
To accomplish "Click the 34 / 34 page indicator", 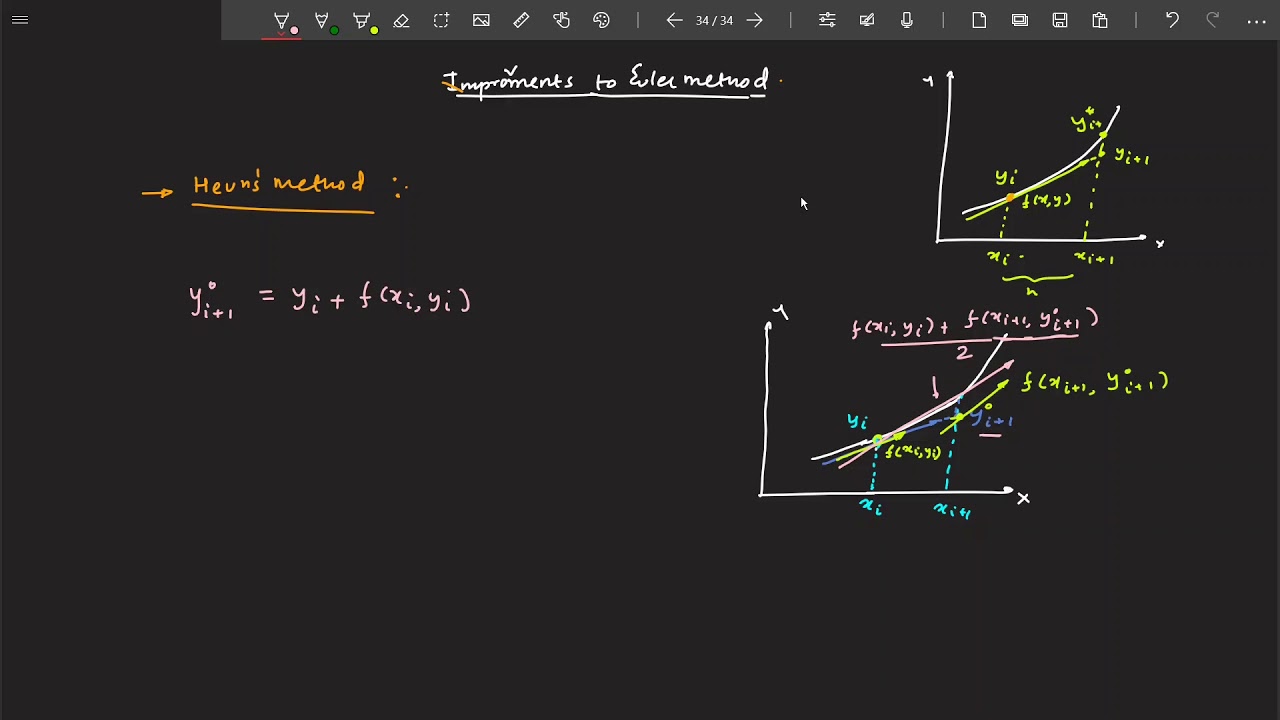I will [x=714, y=20].
